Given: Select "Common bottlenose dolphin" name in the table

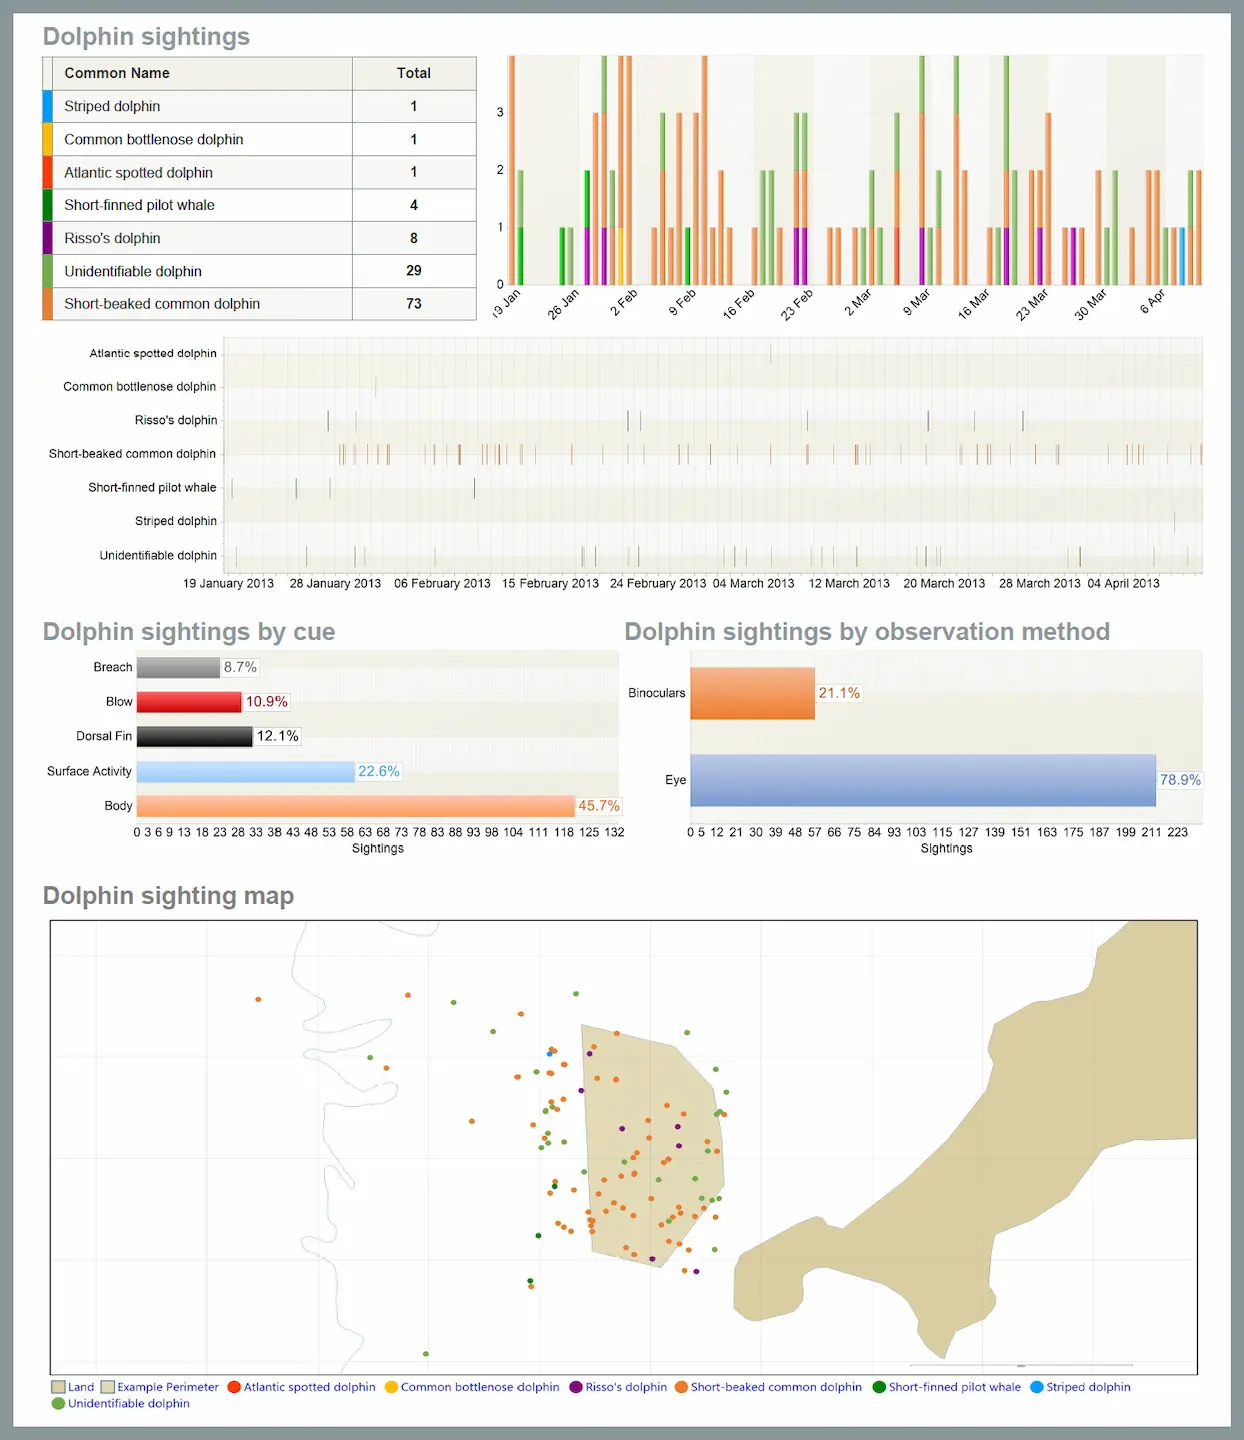Looking at the screenshot, I should pos(154,139).
